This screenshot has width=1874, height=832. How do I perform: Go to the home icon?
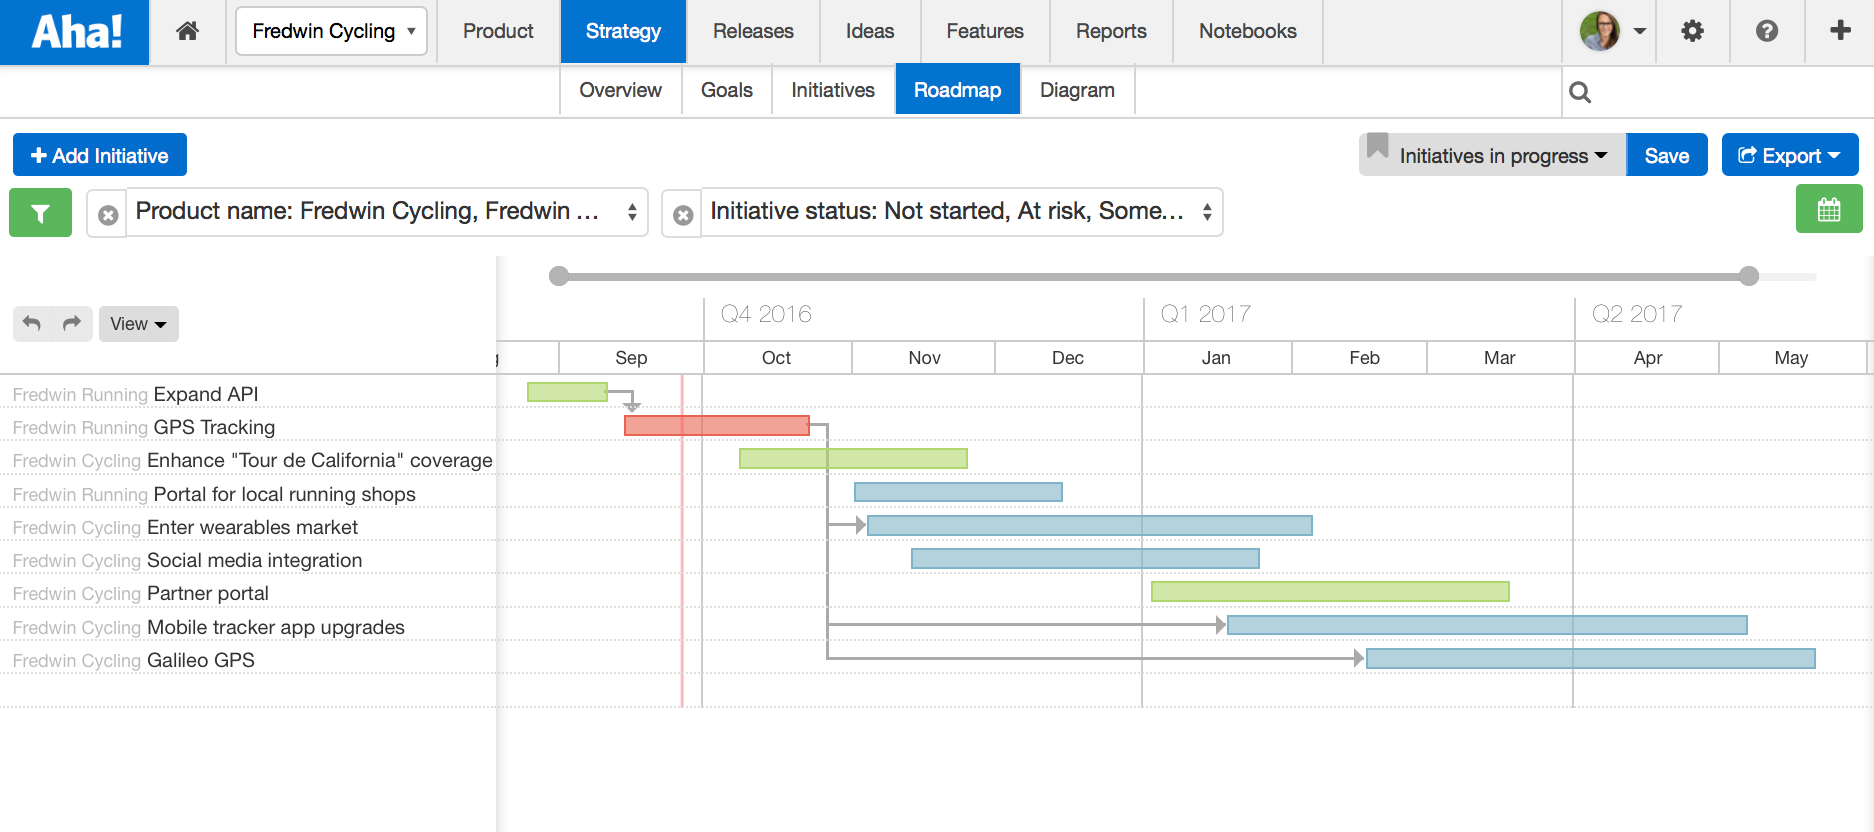(x=187, y=31)
